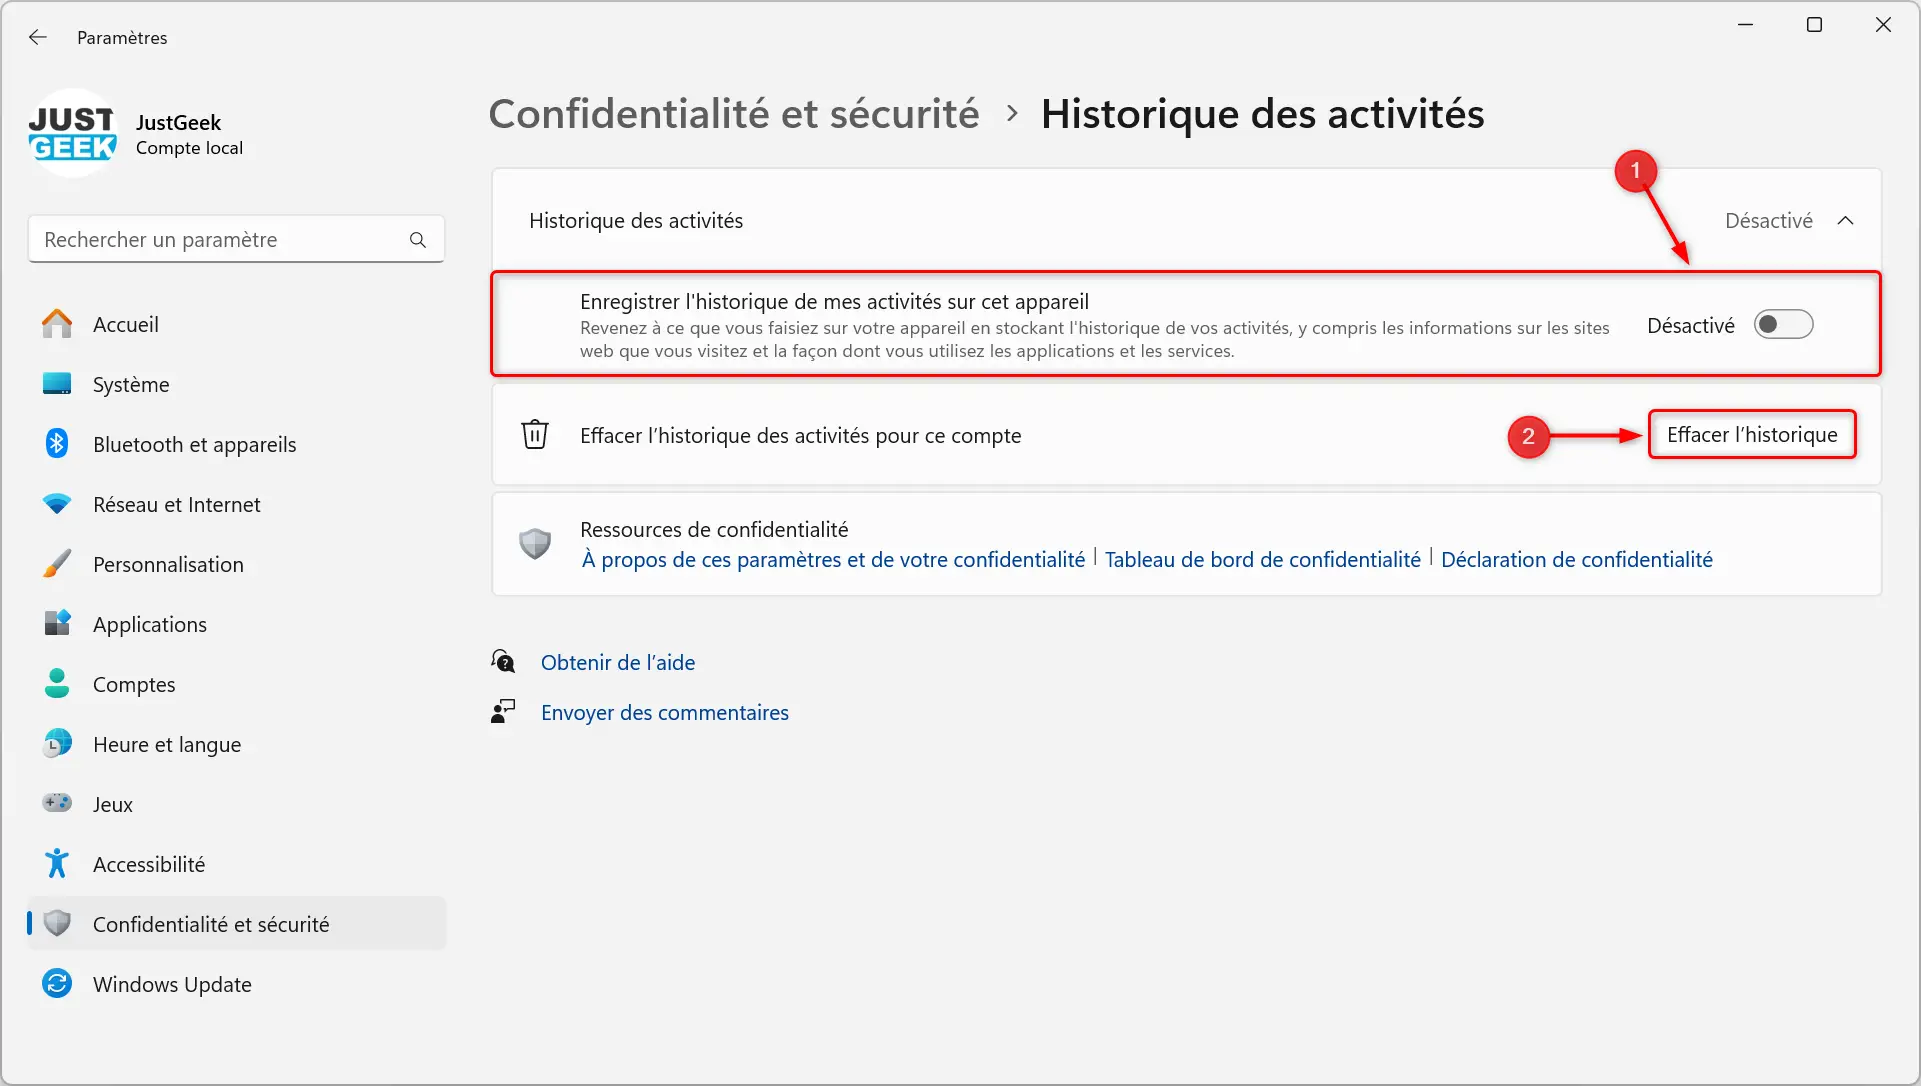Image resolution: width=1921 pixels, height=1086 pixels.
Task: Click the Désactivé label next to the toggle
Action: click(x=1690, y=326)
